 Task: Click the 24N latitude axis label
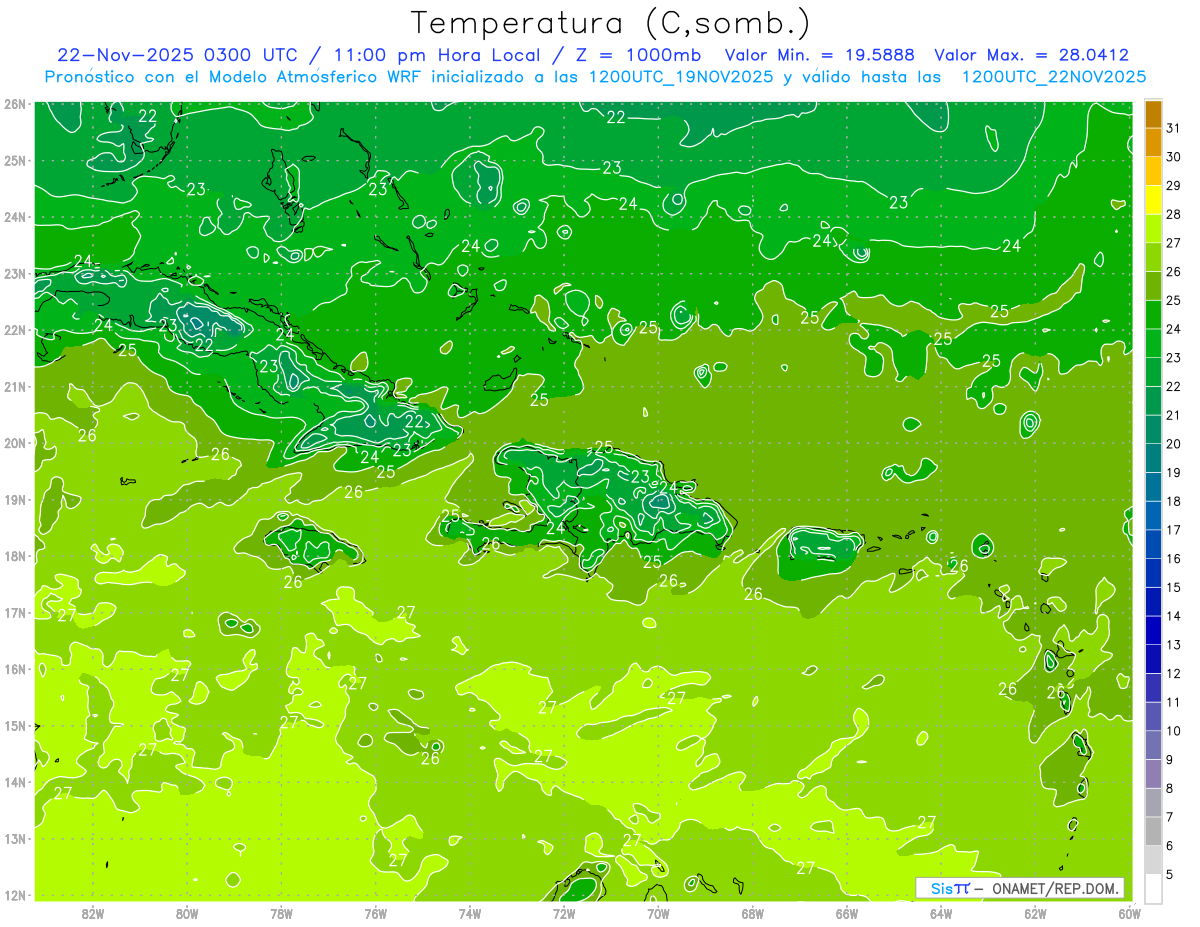click(15, 217)
